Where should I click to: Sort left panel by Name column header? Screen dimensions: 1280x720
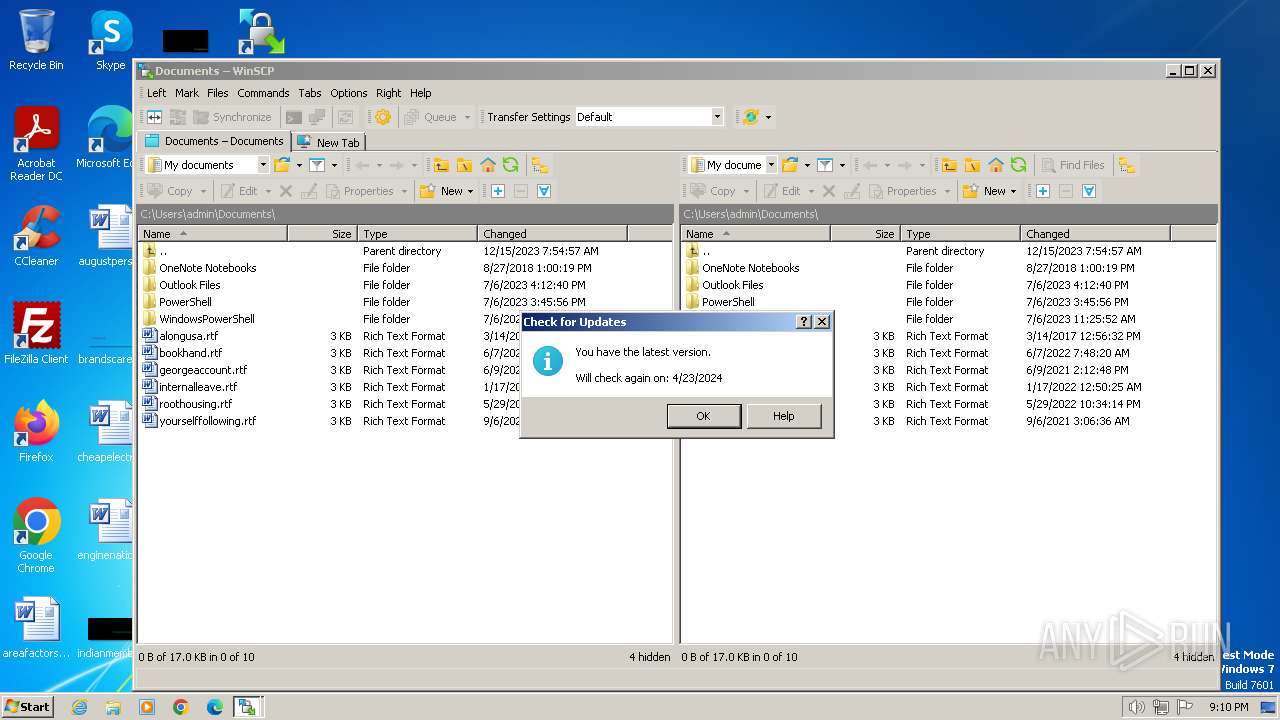212,233
